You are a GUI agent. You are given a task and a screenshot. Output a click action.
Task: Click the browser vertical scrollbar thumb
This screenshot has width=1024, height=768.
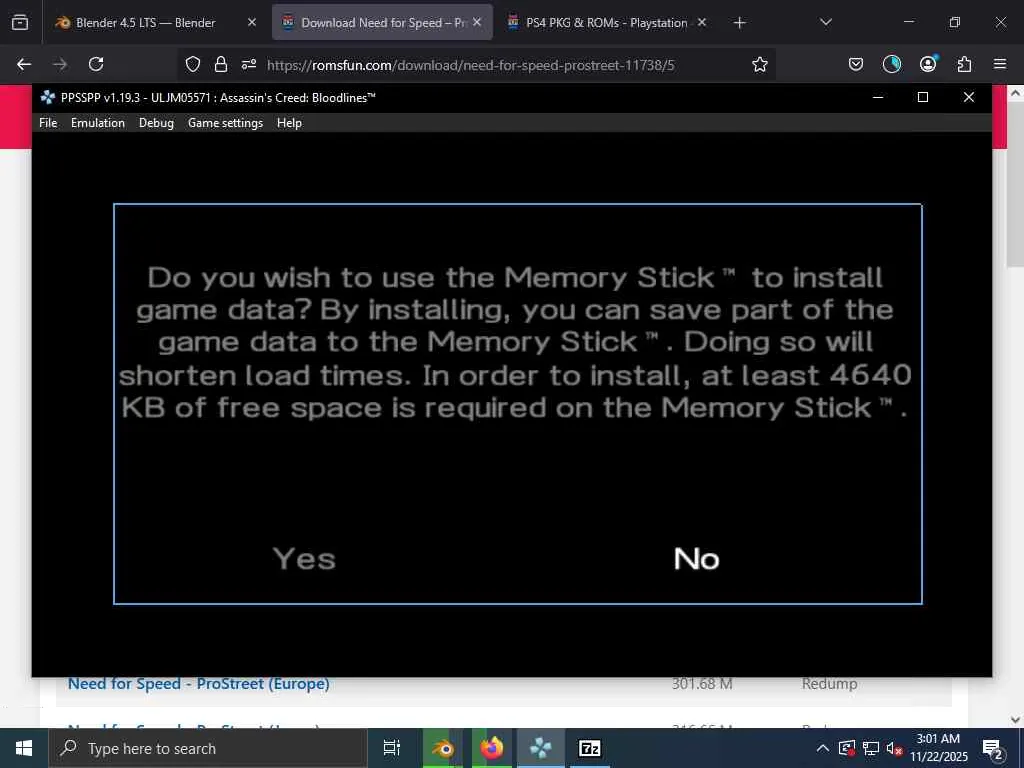pos(1015,184)
